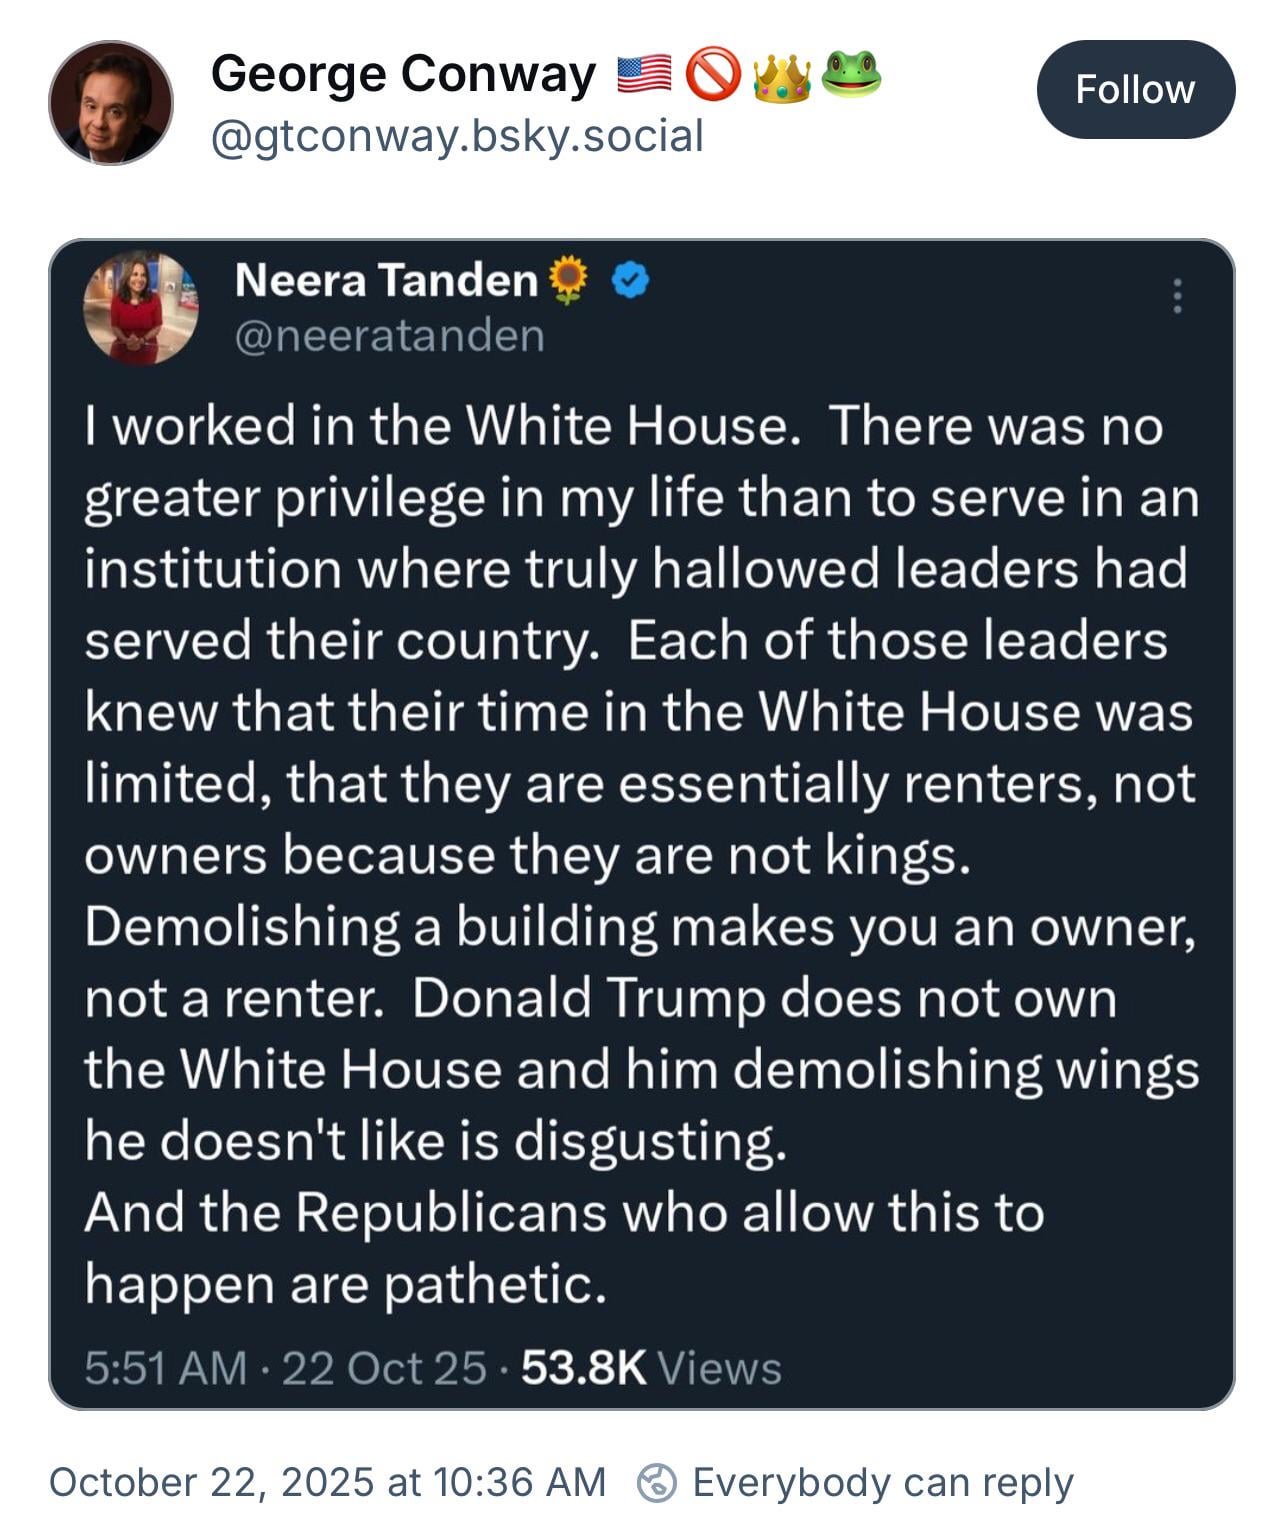This screenshot has height=1534, width=1284.
Task: Click the red prohibited sign emoji
Action: click(712, 76)
